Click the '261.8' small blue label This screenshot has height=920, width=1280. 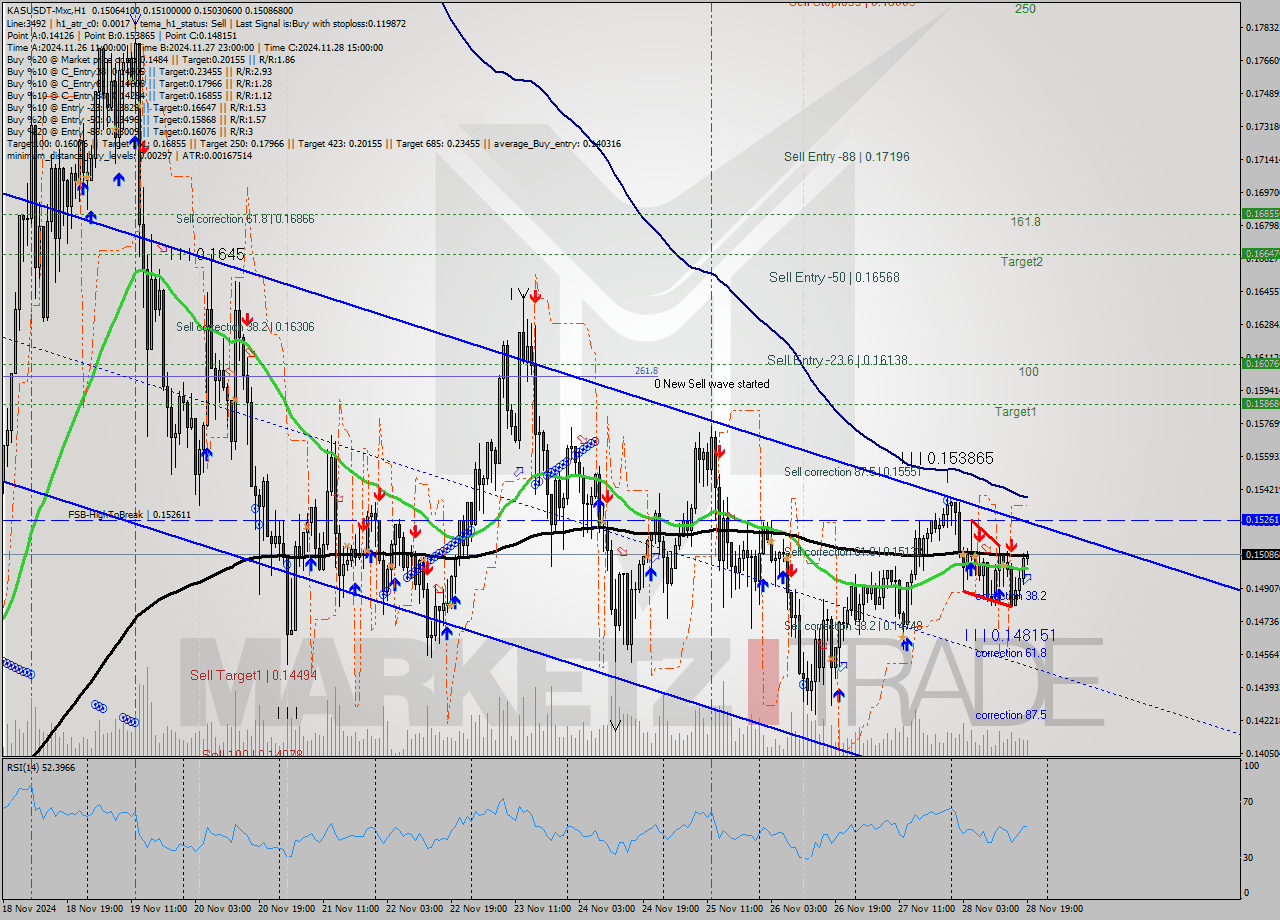646,371
